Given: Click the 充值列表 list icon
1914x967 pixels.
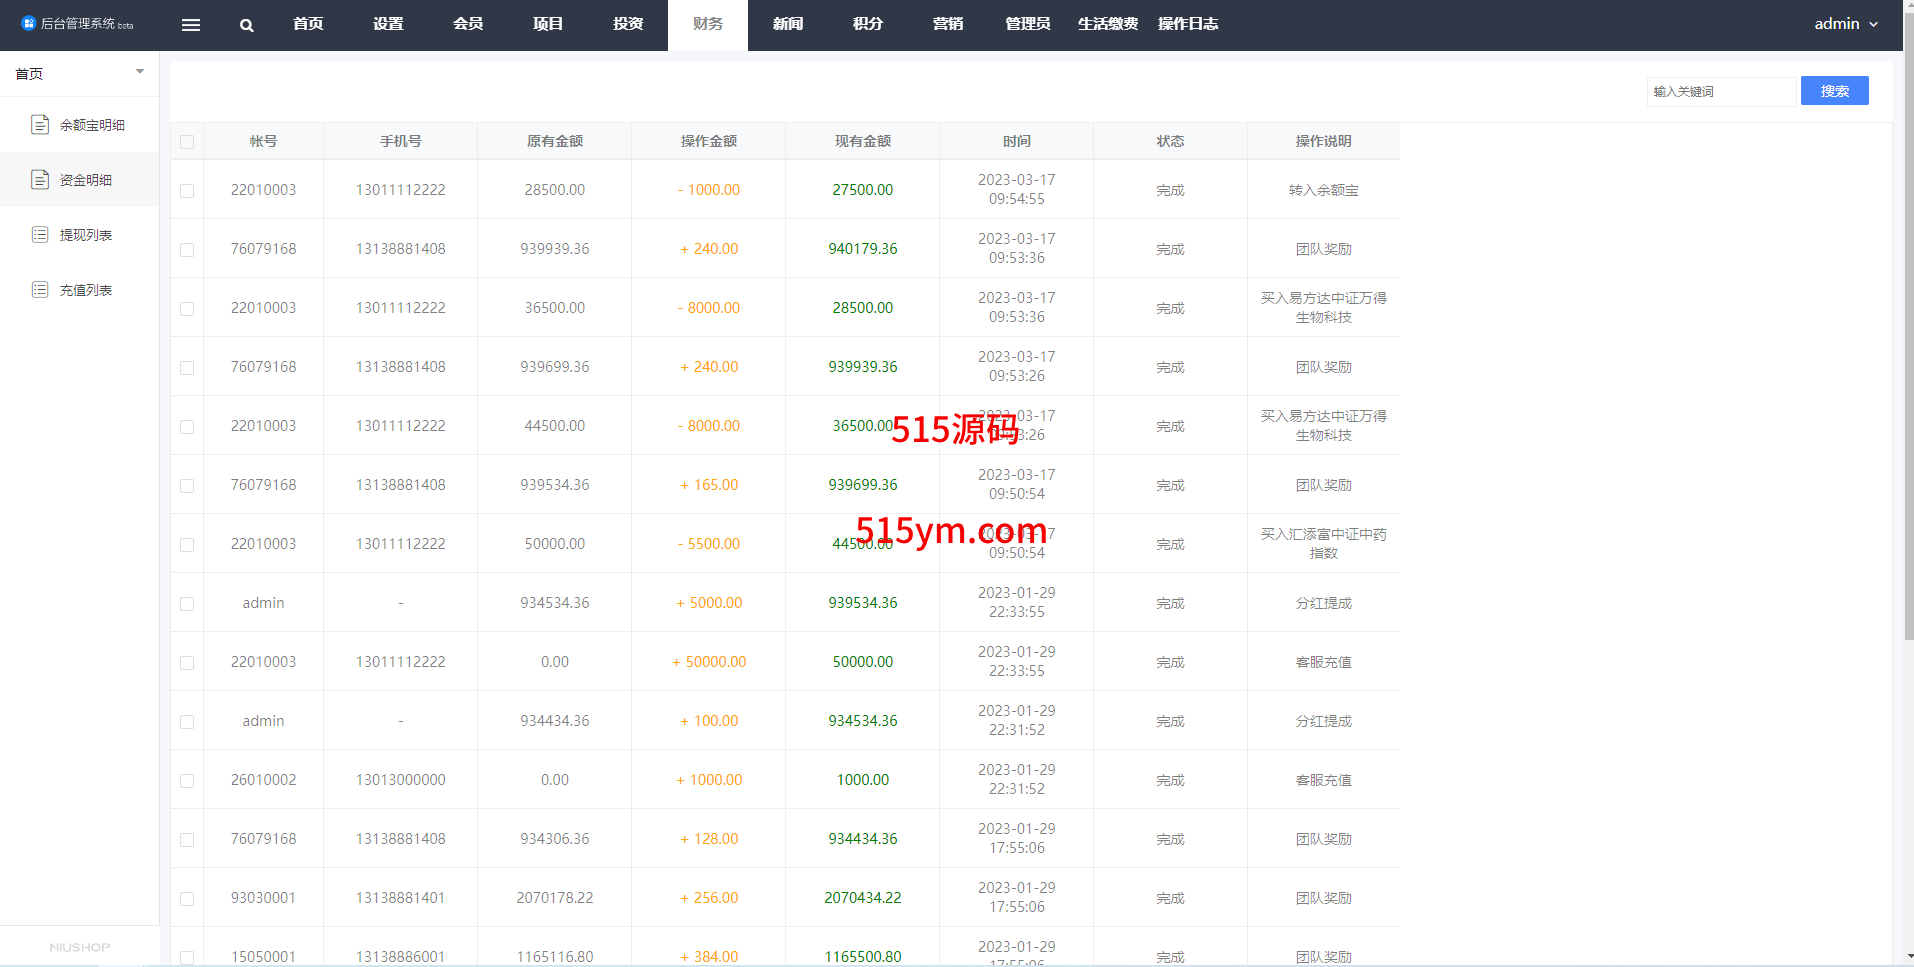Looking at the screenshot, I should (x=40, y=290).
